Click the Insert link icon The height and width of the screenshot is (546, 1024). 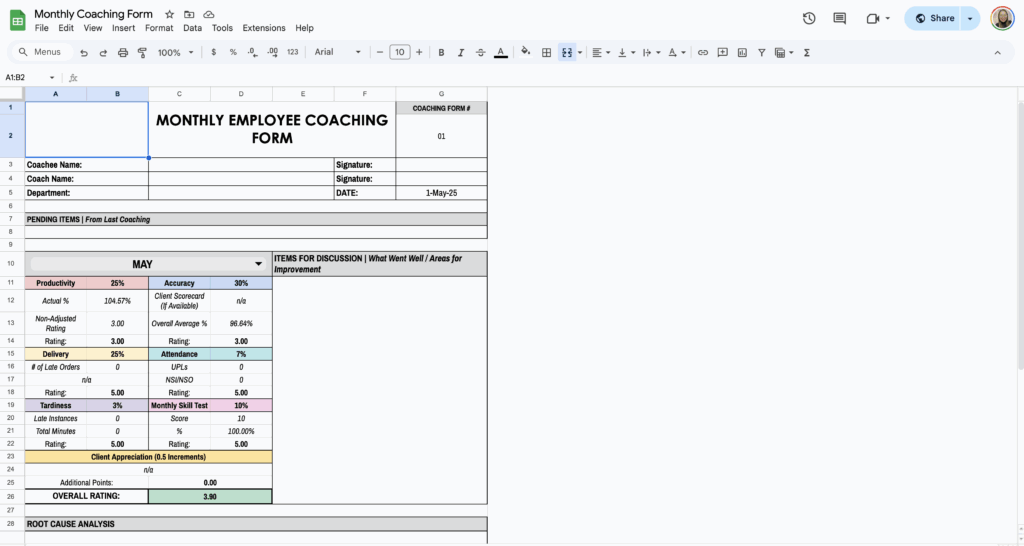click(x=703, y=53)
